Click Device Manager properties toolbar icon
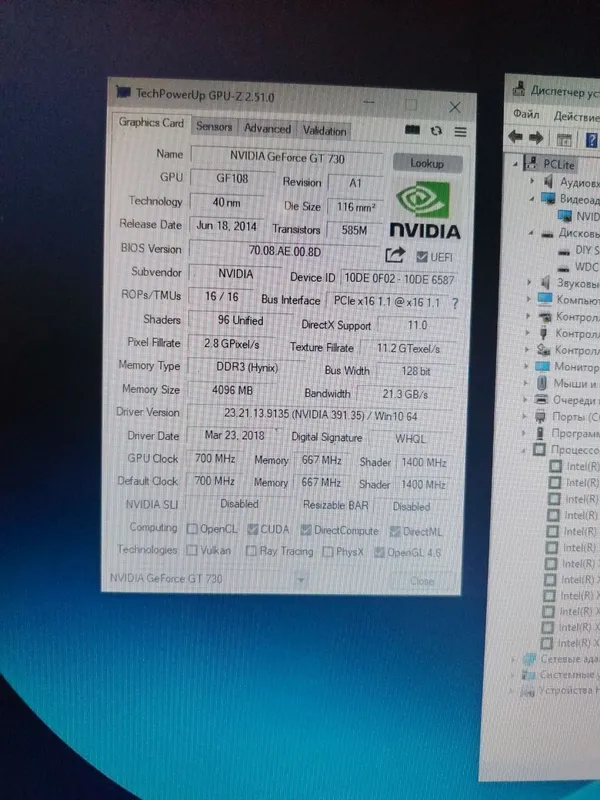 pyautogui.click(x=564, y=139)
